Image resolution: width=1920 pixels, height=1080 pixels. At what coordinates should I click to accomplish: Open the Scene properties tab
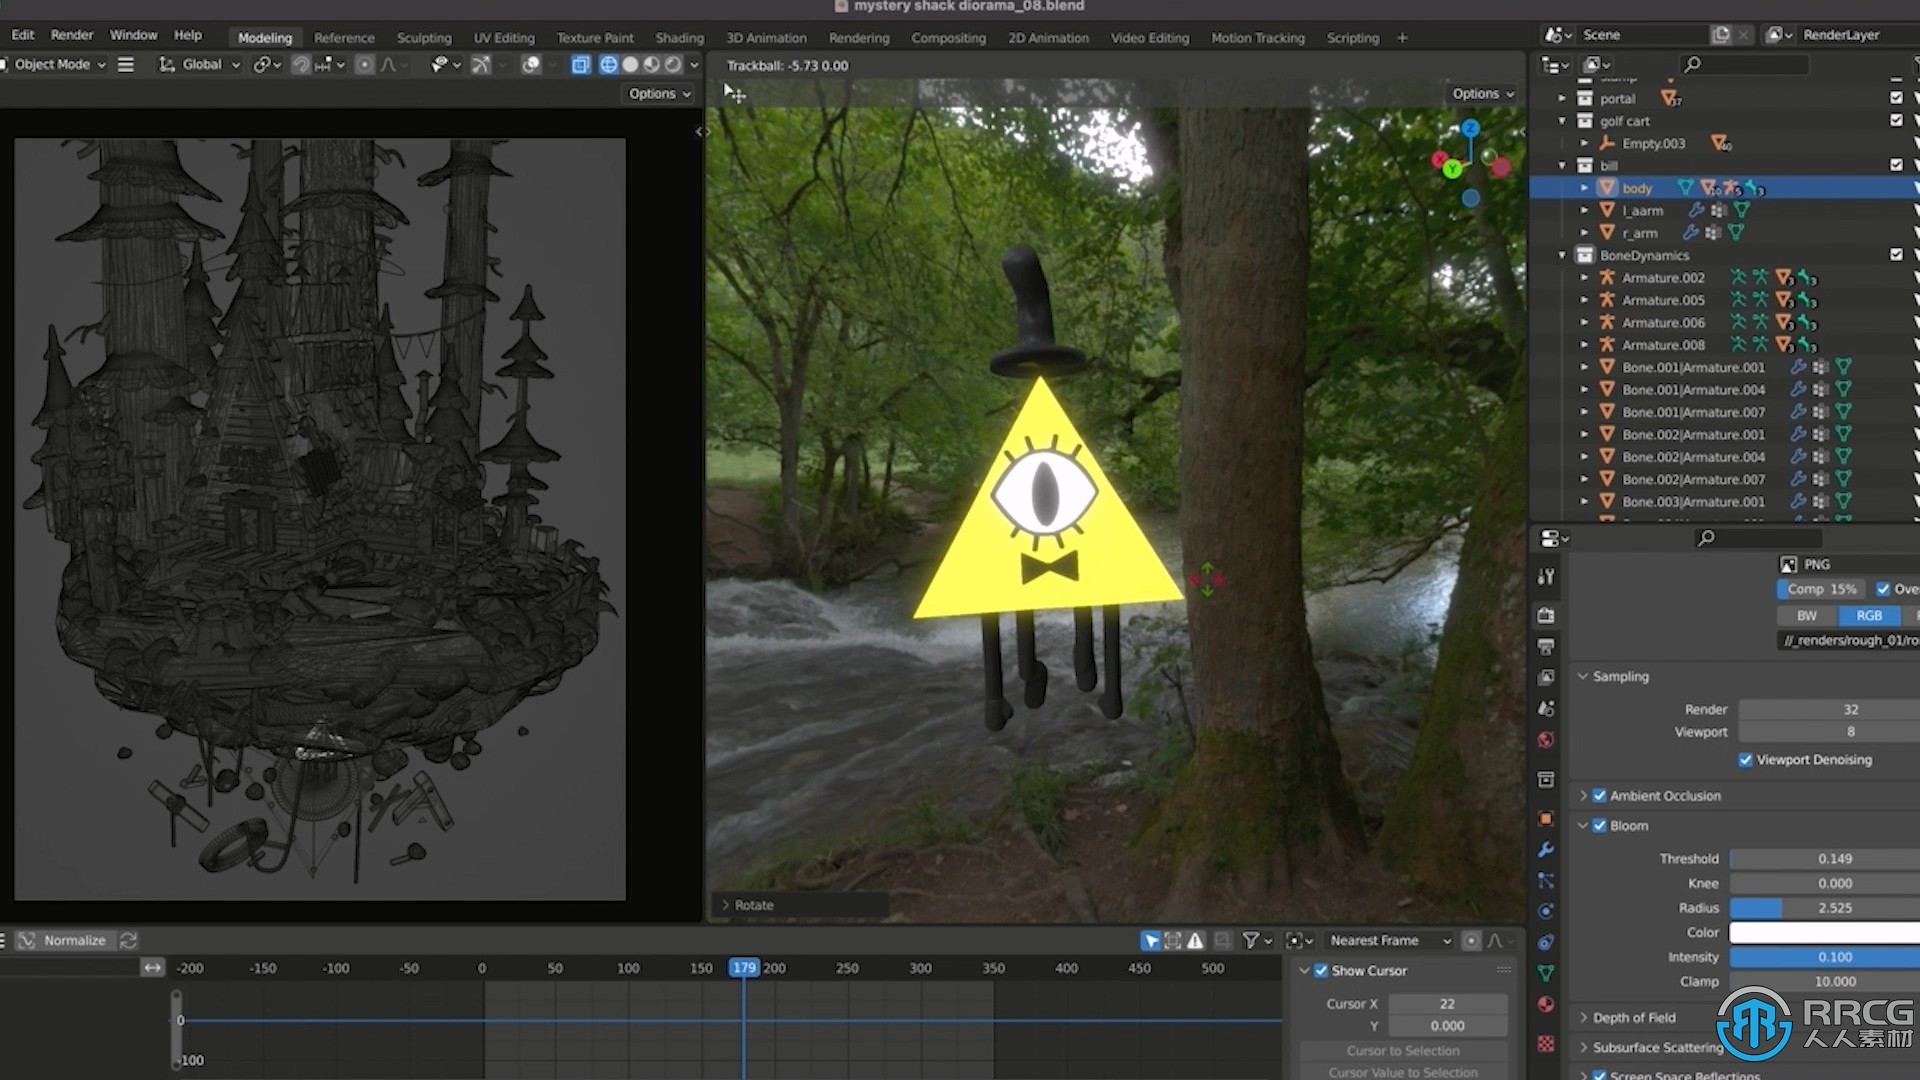pos(1546,709)
